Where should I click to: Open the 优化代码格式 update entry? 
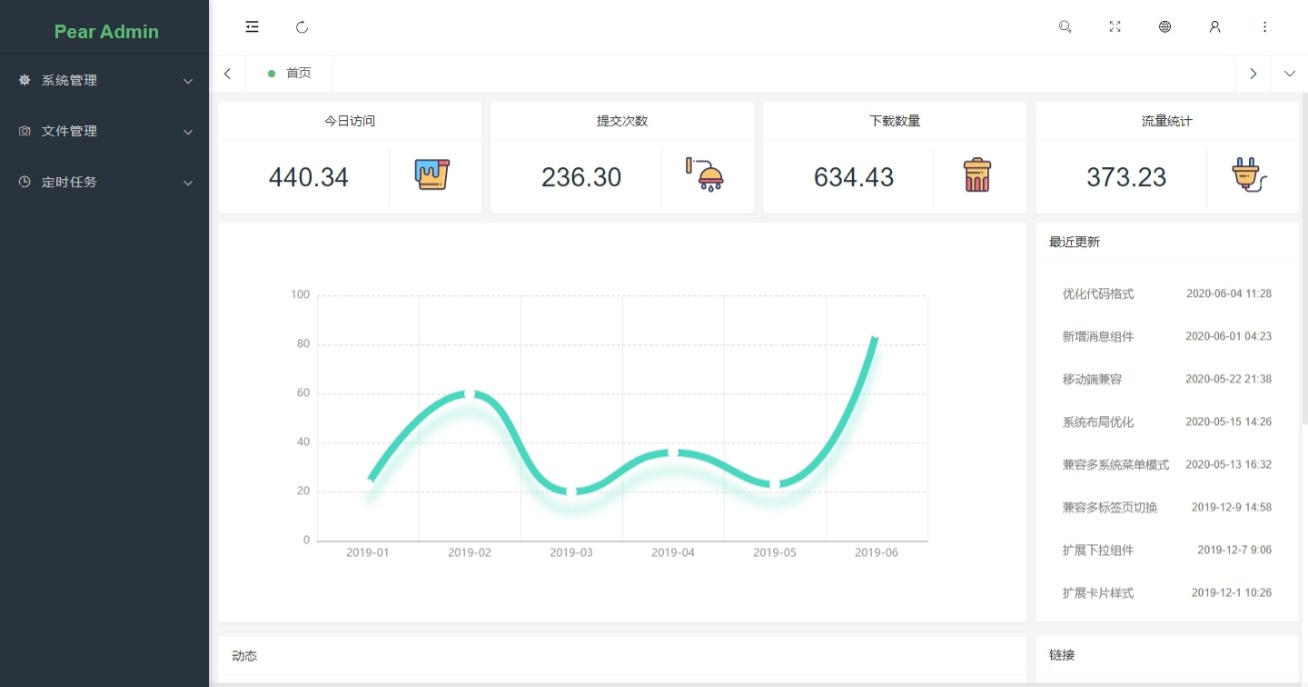click(x=1167, y=294)
